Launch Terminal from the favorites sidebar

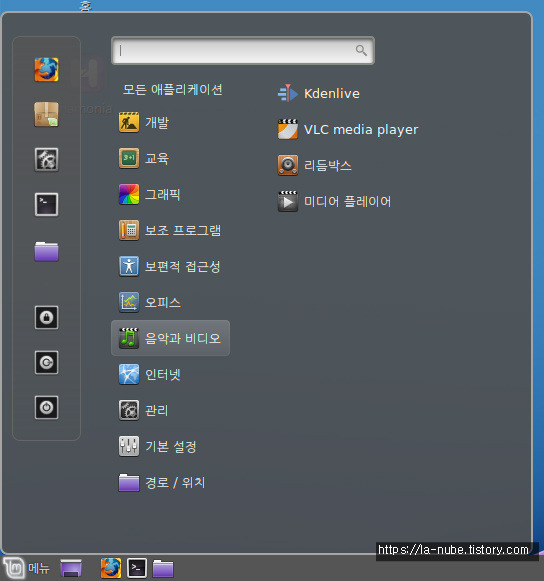coord(46,204)
